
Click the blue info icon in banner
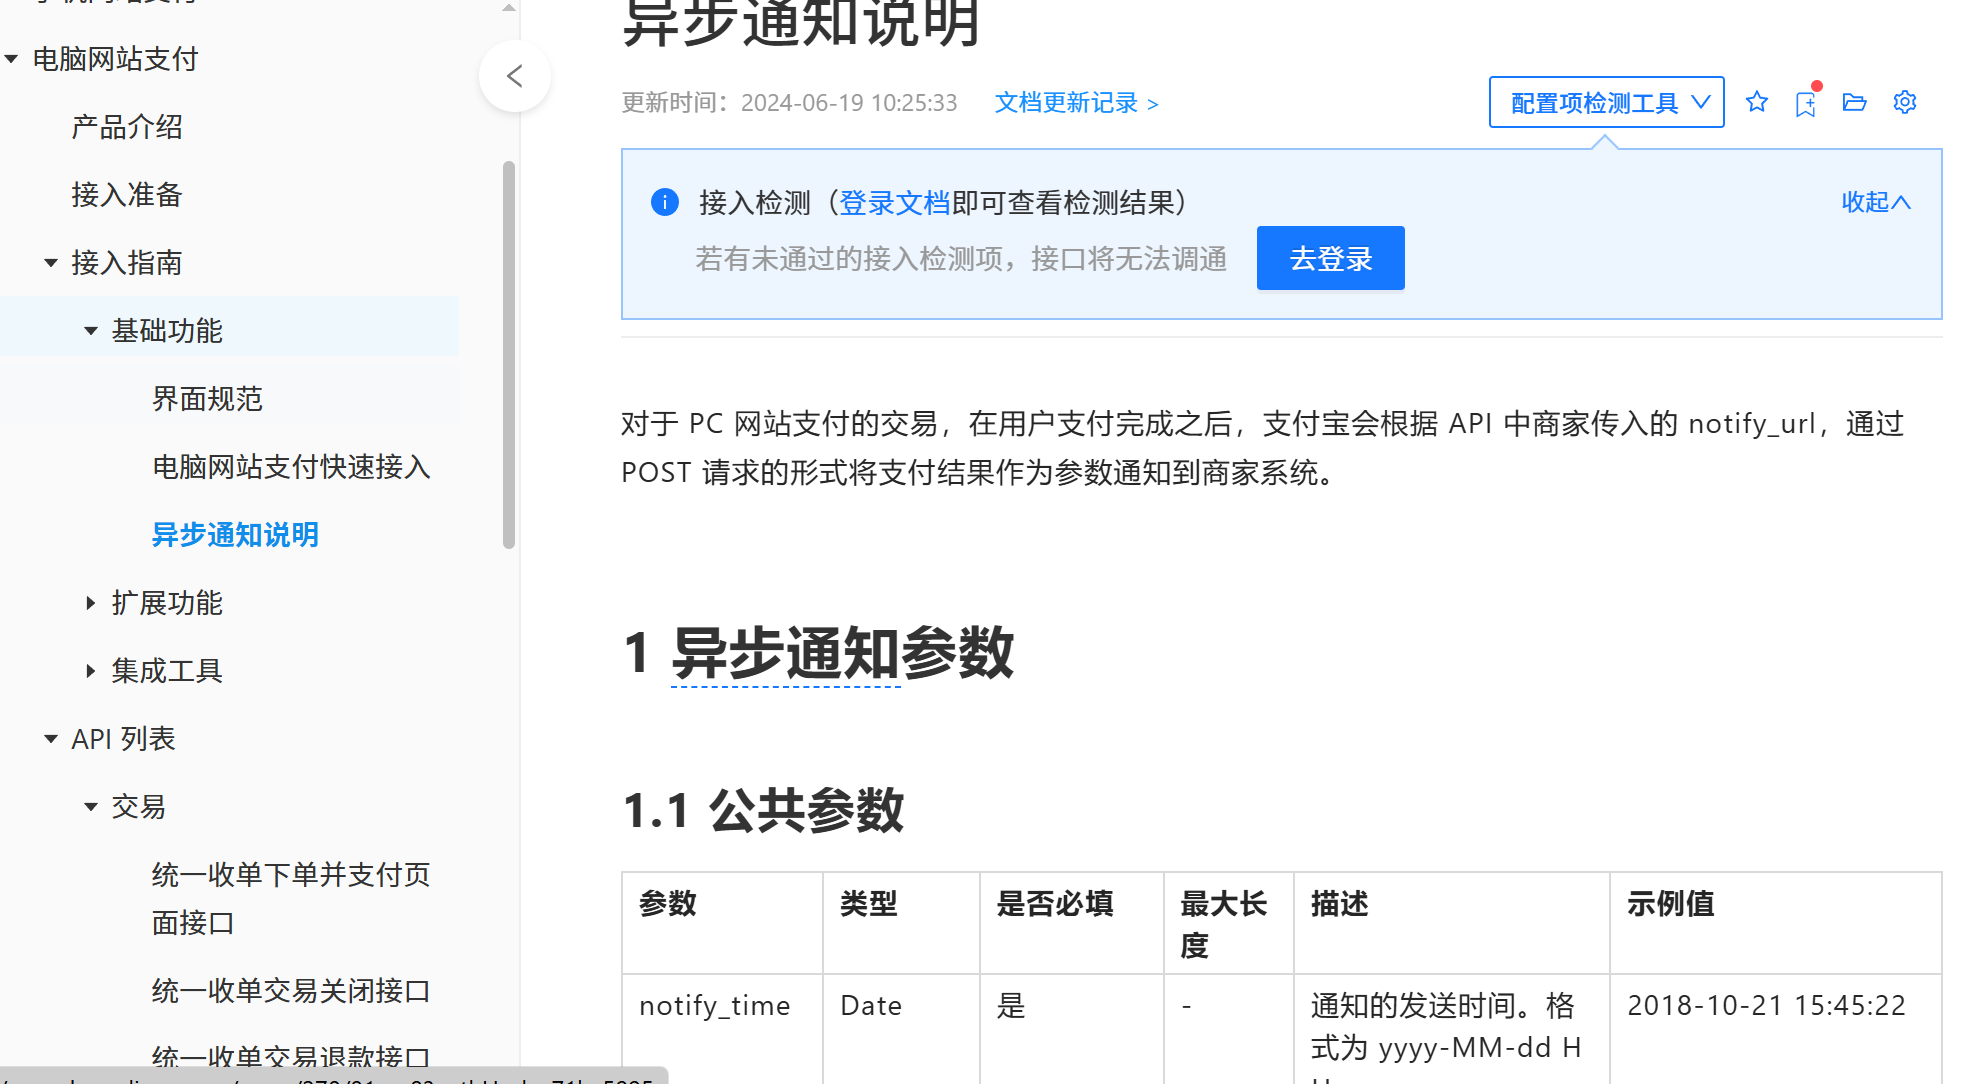coord(665,203)
